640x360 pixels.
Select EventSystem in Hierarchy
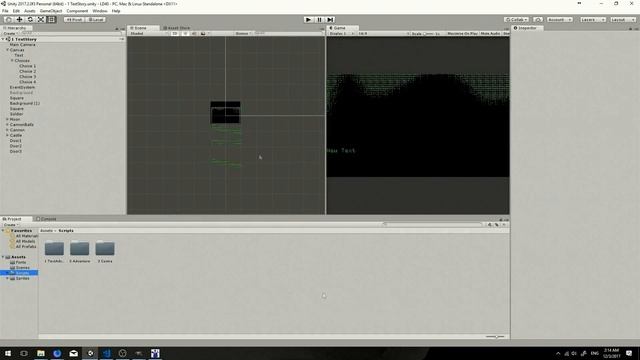click(x=22, y=87)
